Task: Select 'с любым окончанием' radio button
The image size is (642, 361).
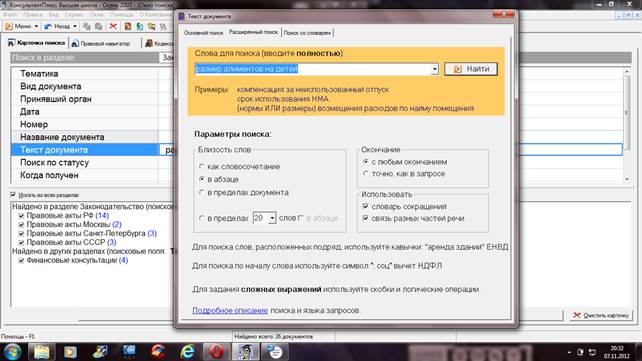Action: pos(366,162)
